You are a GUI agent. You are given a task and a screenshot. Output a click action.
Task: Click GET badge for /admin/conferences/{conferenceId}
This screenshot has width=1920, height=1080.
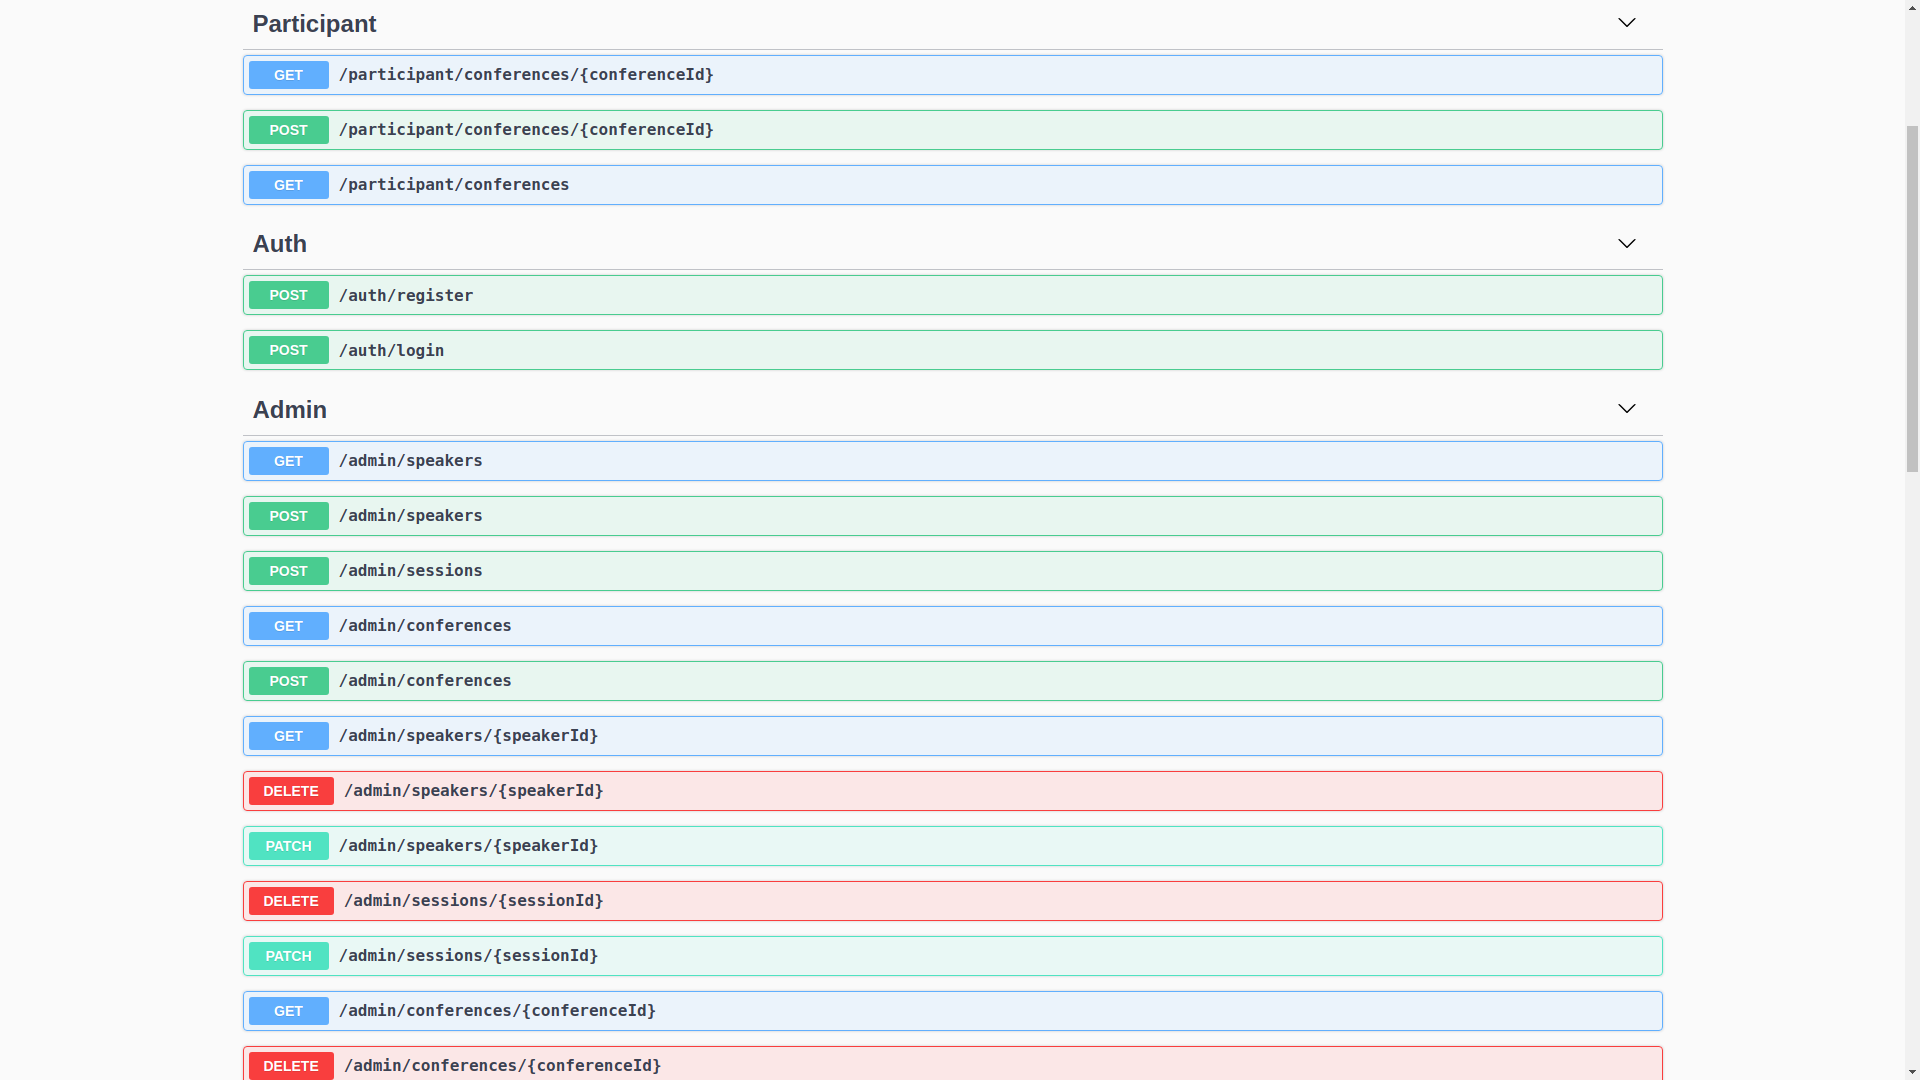pos(288,1011)
